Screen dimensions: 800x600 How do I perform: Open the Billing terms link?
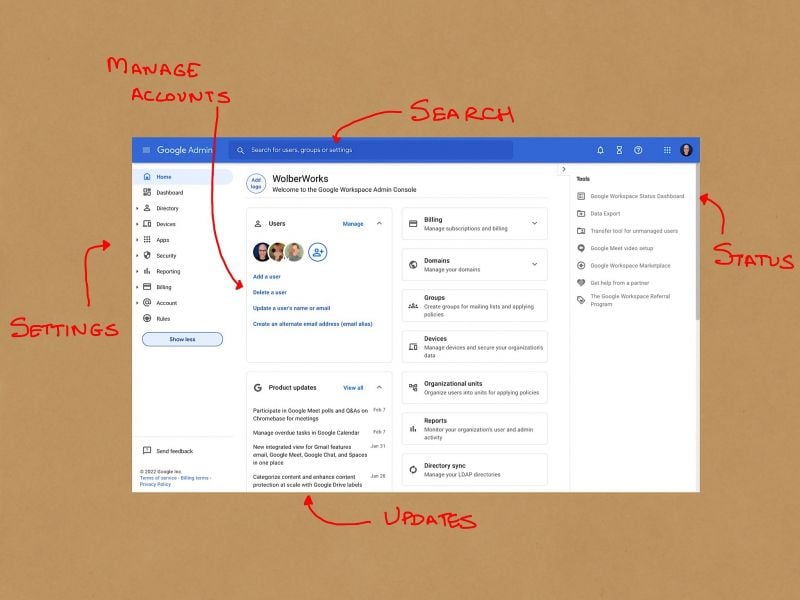point(194,478)
